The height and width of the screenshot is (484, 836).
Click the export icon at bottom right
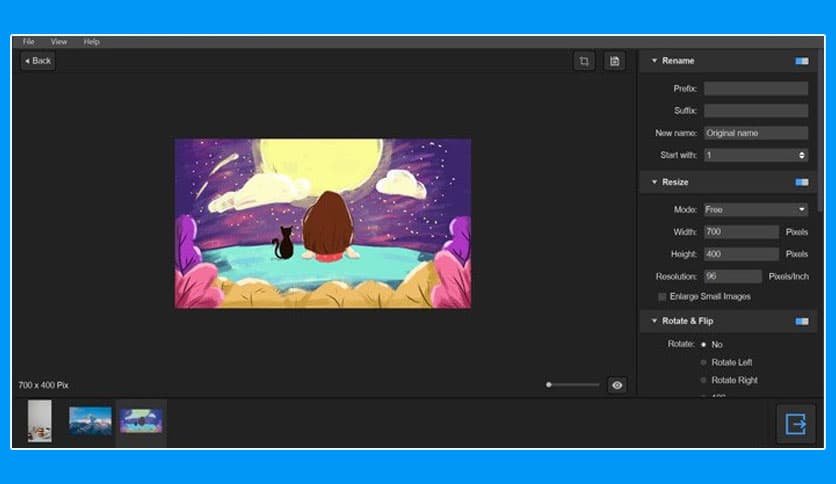795,424
